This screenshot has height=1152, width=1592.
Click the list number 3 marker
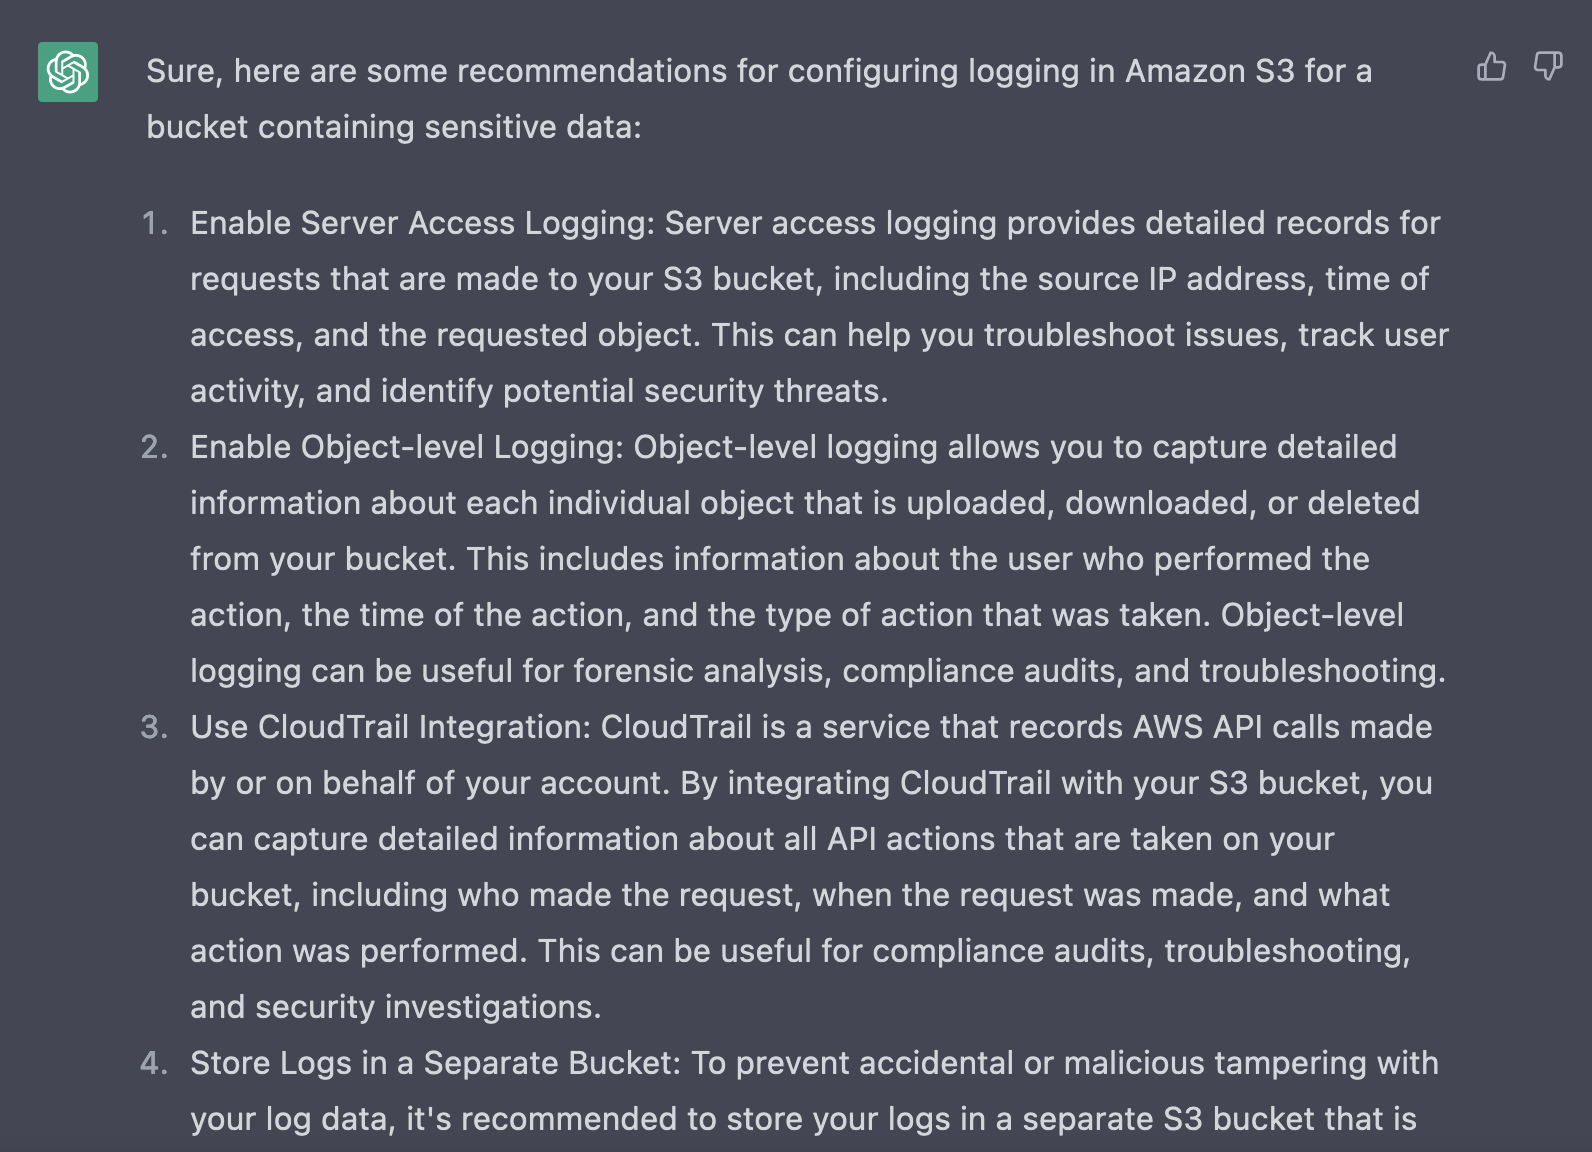pyautogui.click(x=154, y=727)
